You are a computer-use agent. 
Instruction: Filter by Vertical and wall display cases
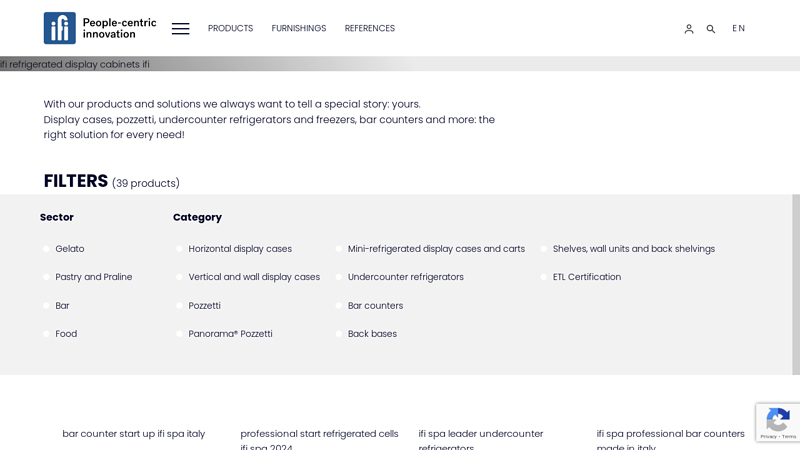248,277
